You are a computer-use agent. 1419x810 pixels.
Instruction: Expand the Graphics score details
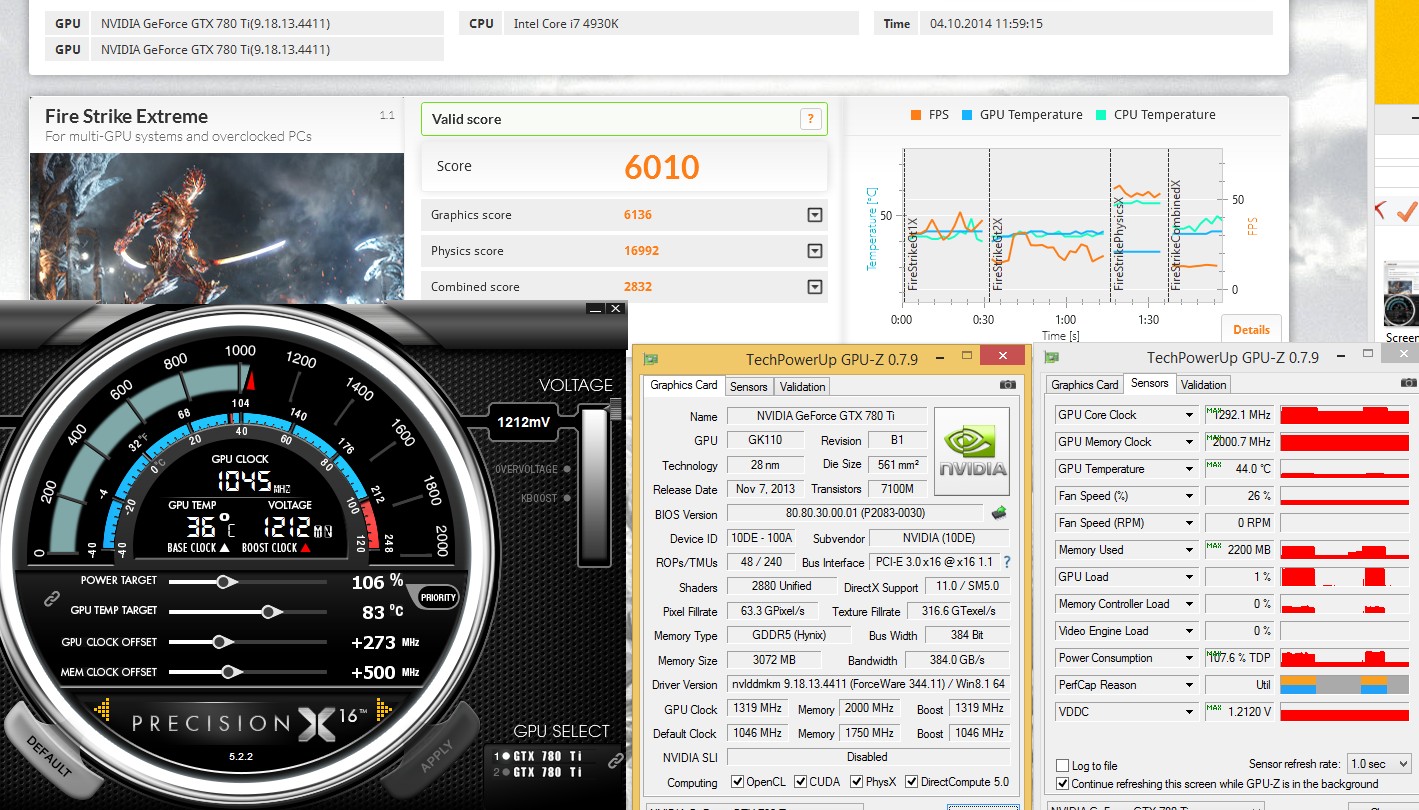click(815, 215)
